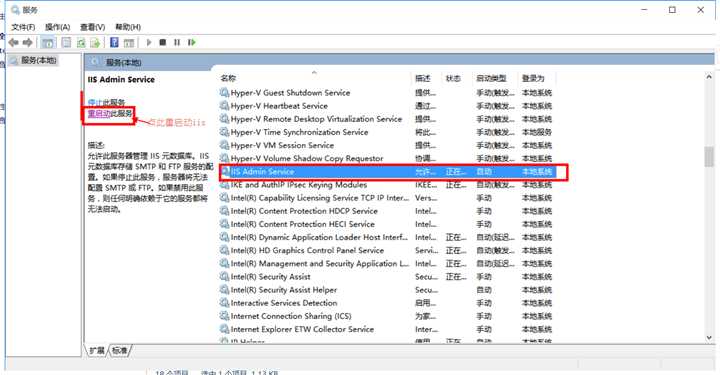The height and width of the screenshot is (375, 720).
Task: Select Internet Explorer ETW Collector Service
Action: (x=387, y=330)
